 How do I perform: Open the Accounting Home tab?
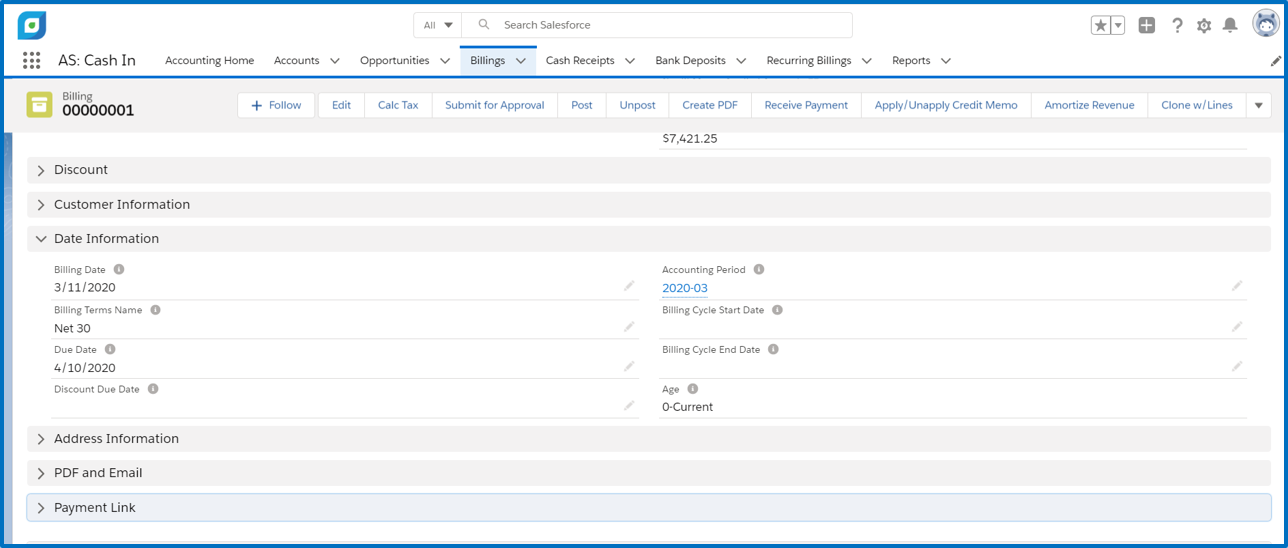[209, 61]
